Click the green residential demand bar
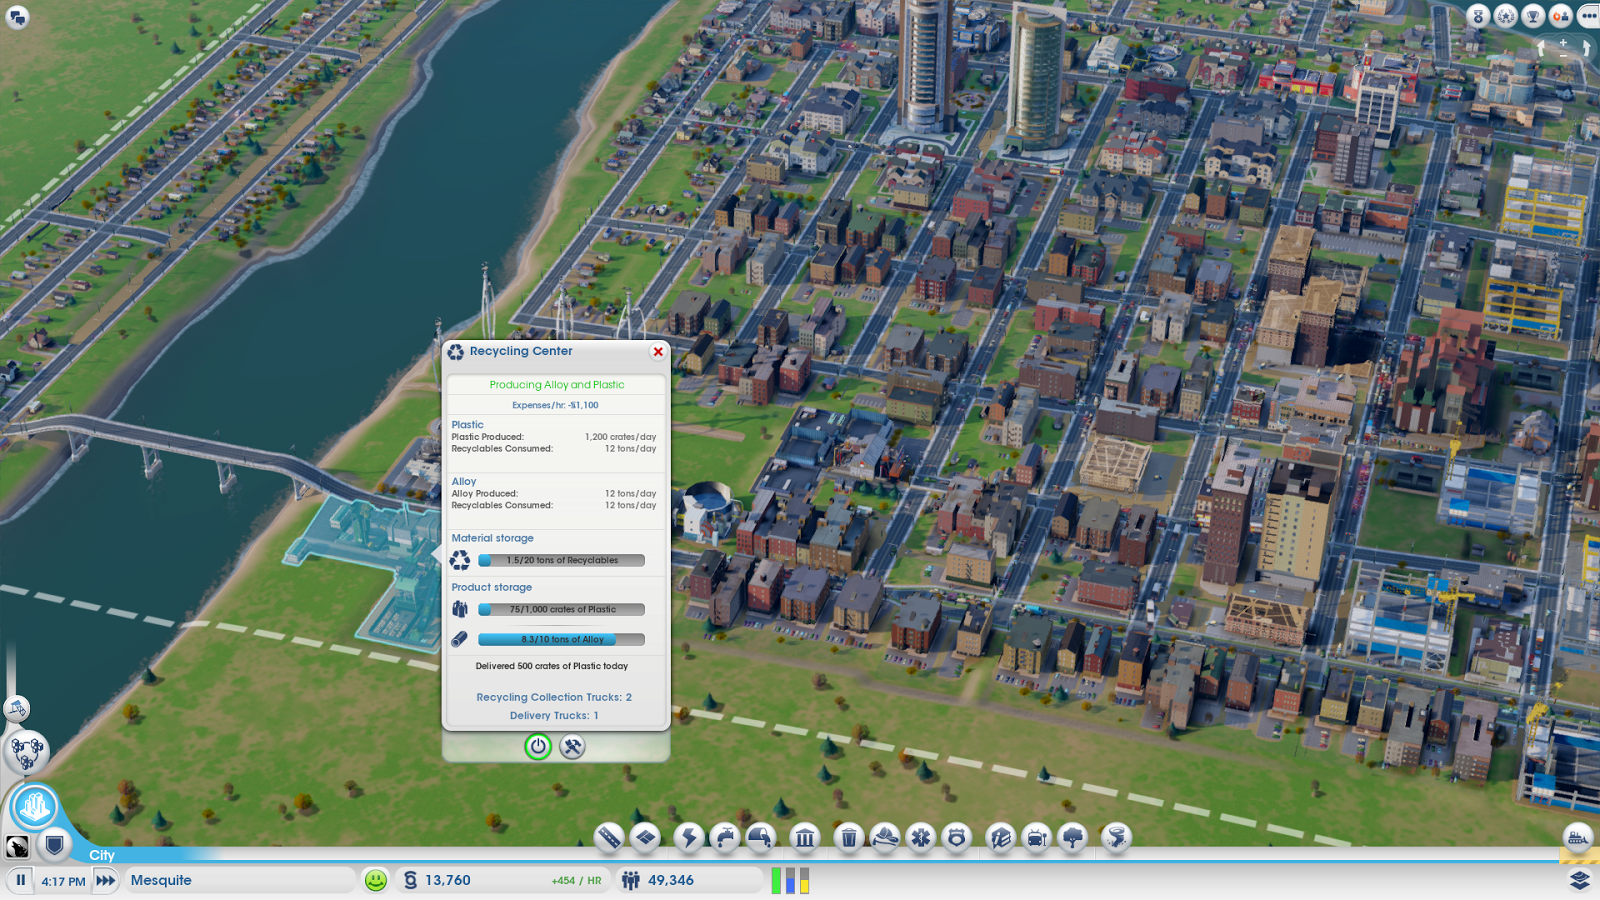The image size is (1600, 900). tap(776, 880)
